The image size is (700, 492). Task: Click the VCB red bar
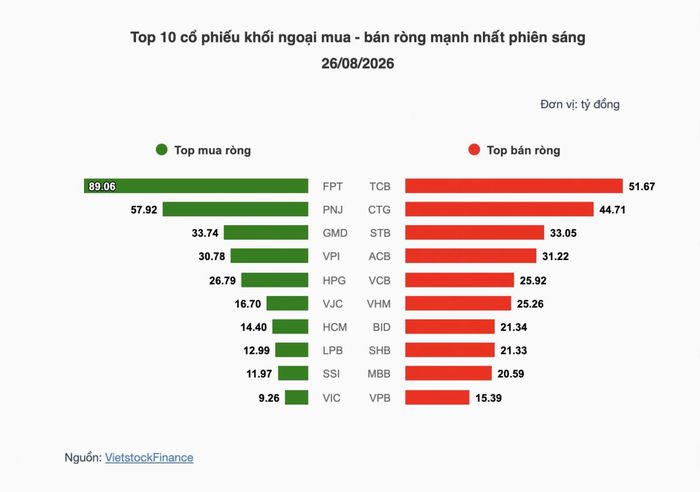[460, 280]
